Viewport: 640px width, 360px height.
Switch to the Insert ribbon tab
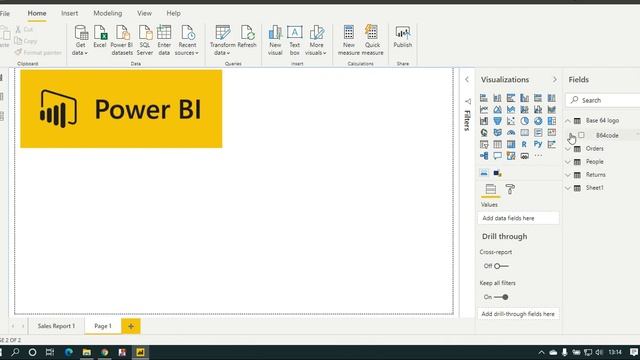click(69, 13)
